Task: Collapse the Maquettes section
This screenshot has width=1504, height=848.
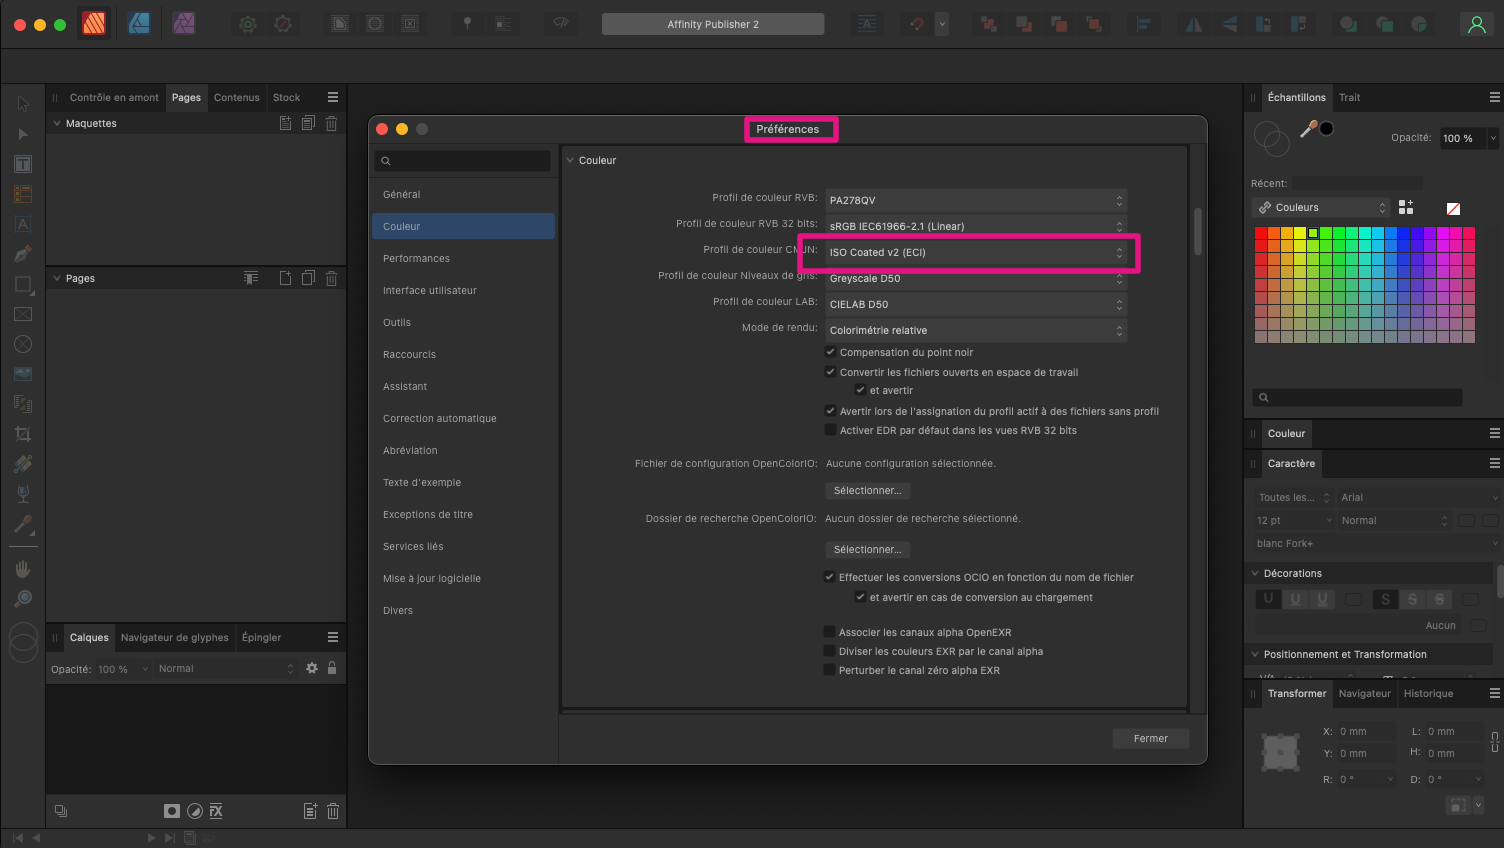Action: (57, 123)
